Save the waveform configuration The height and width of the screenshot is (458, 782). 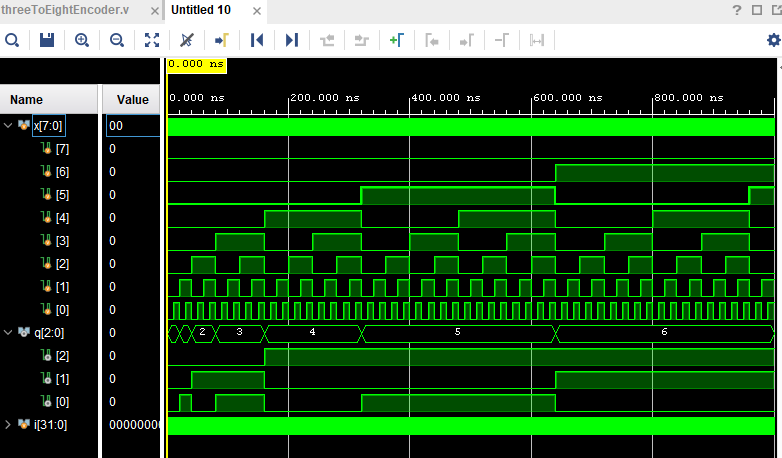47,40
